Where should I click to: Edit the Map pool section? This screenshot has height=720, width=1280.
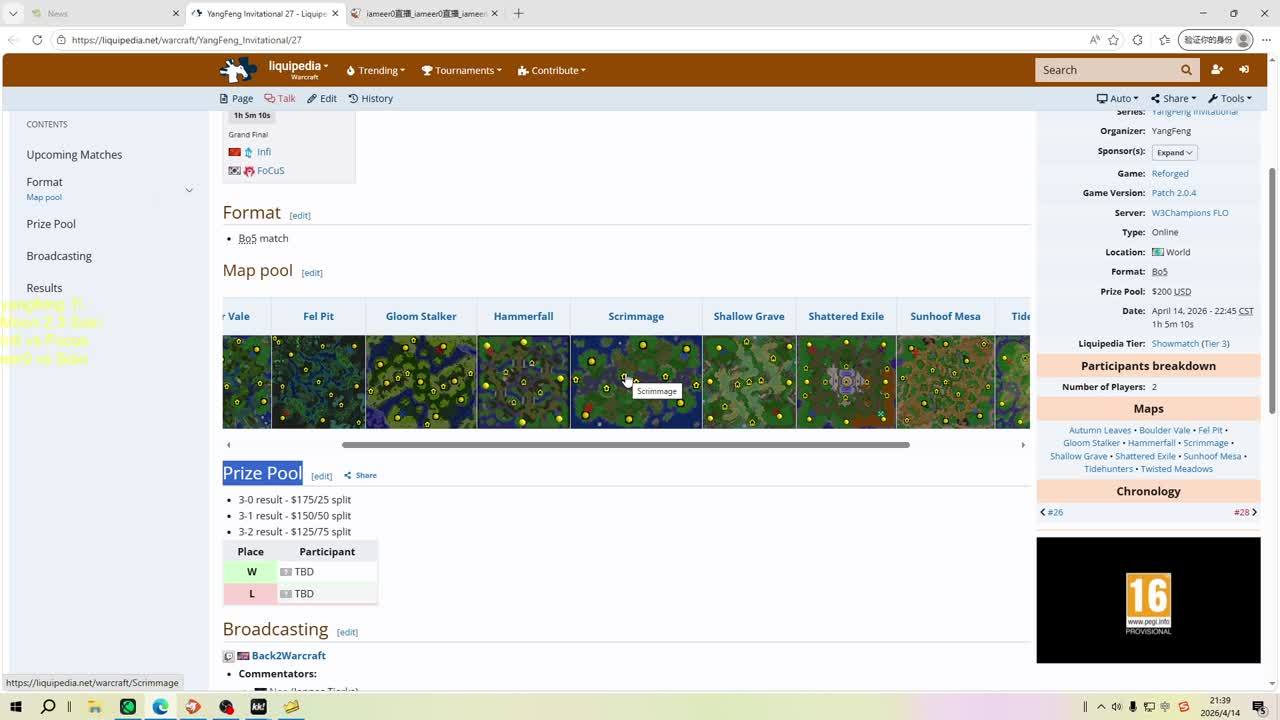pos(312,273)
